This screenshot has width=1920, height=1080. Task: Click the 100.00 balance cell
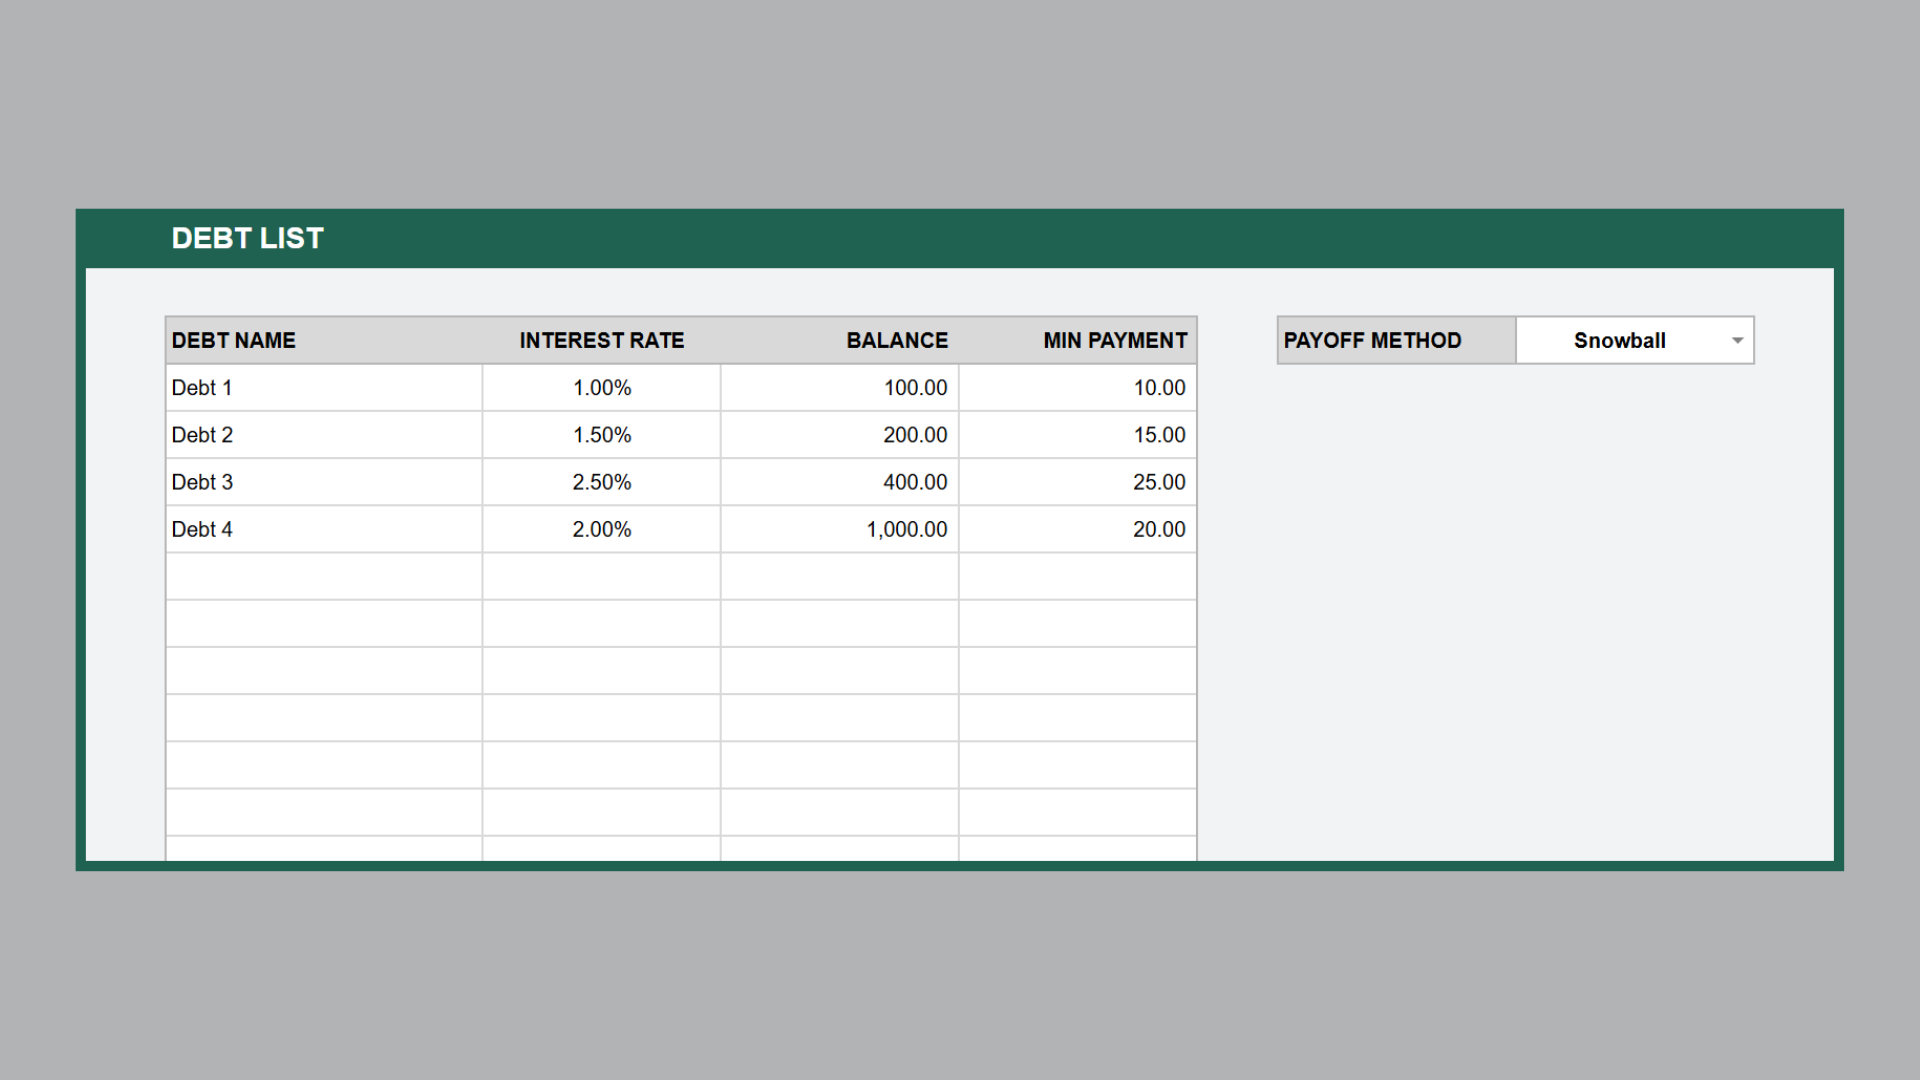pos(839,388)
